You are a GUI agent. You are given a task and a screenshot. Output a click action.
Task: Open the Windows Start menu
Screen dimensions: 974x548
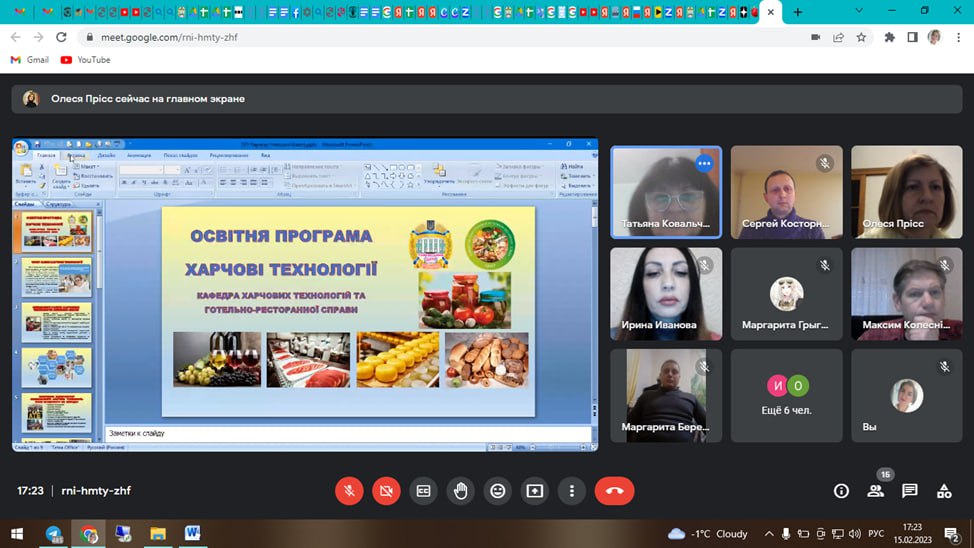[17, 534]
